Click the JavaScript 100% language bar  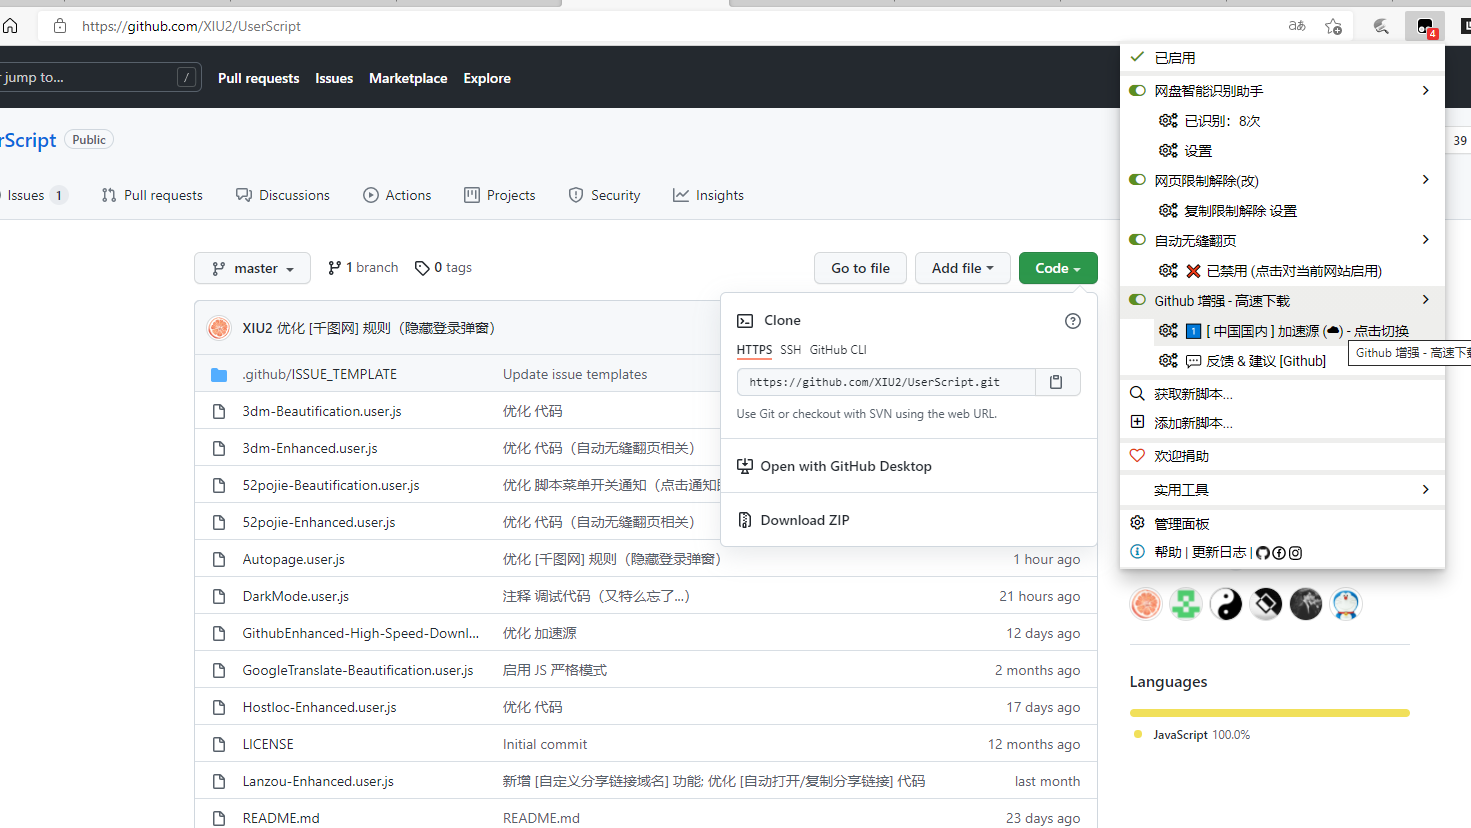(x=1269, y=713)
